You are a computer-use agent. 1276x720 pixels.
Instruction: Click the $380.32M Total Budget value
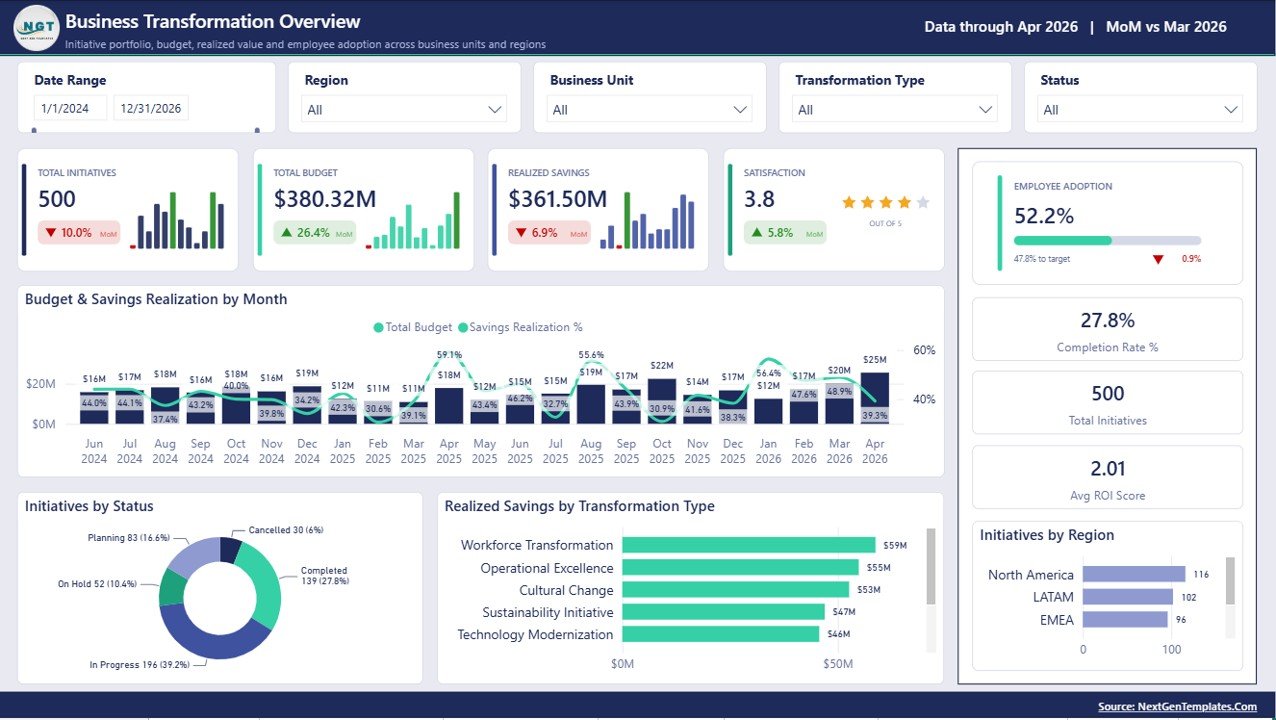[x=325, y=199]
